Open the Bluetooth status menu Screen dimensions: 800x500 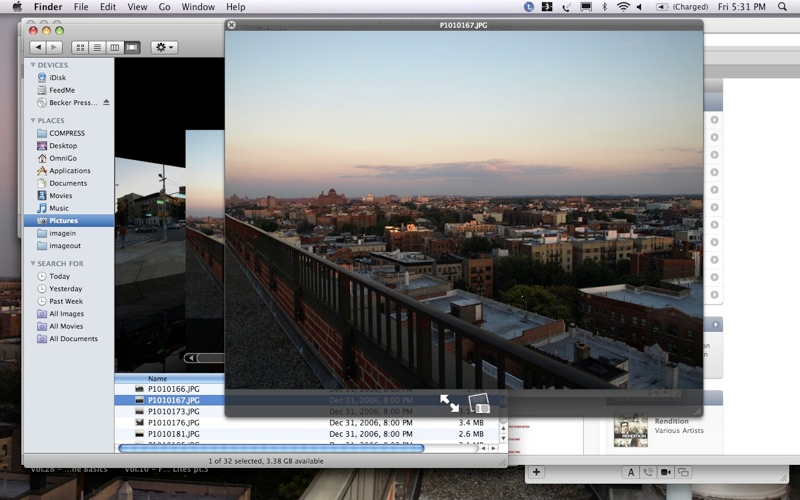point(605,7)
